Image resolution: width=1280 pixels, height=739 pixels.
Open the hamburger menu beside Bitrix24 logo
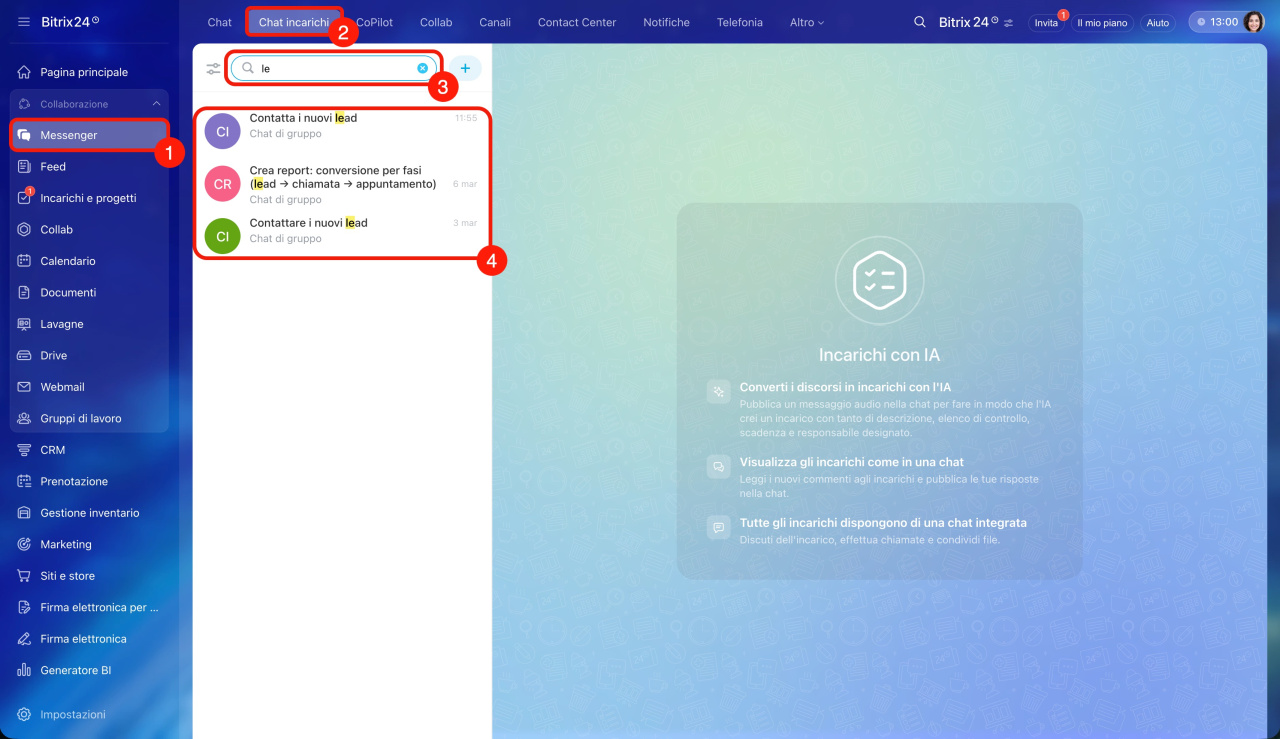coord(24,22)
